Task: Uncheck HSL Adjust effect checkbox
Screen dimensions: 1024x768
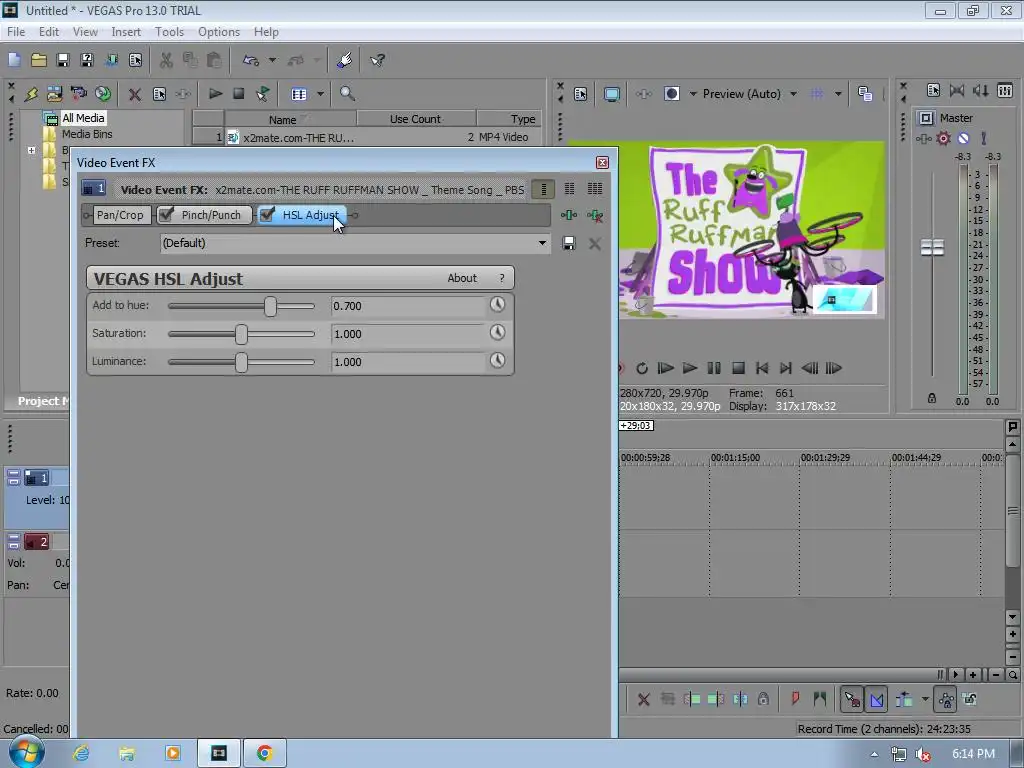Action: click(x=267, y=214)
